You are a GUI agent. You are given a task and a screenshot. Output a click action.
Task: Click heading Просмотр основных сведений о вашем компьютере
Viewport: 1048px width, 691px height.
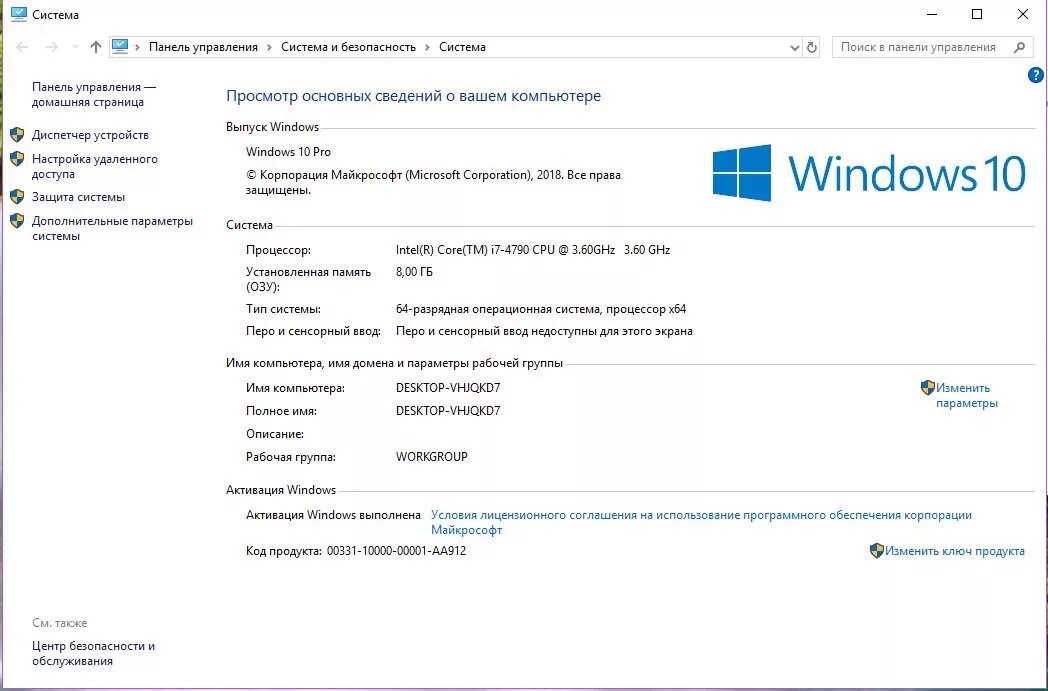[413, 96]
